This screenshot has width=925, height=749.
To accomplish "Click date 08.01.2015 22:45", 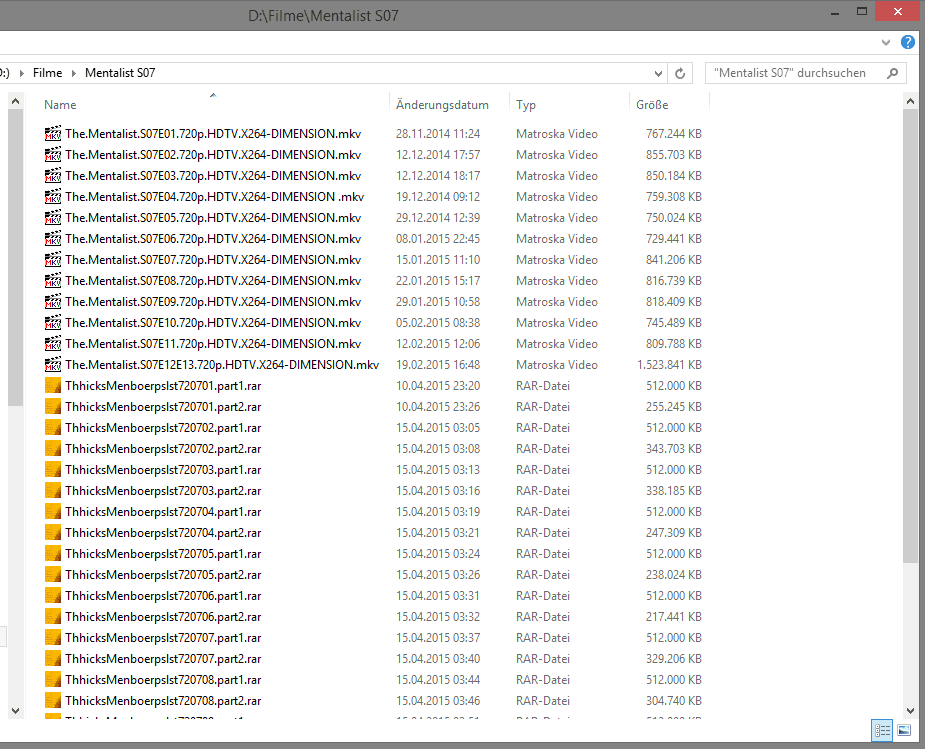I will [x=438, y=239].
